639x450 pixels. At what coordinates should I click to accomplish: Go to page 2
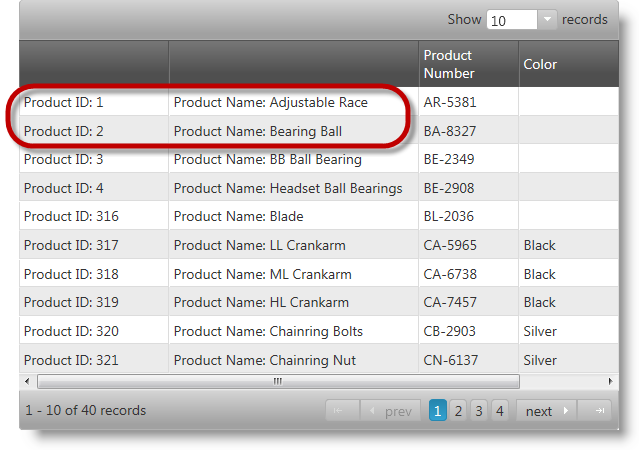pos(458,411)
